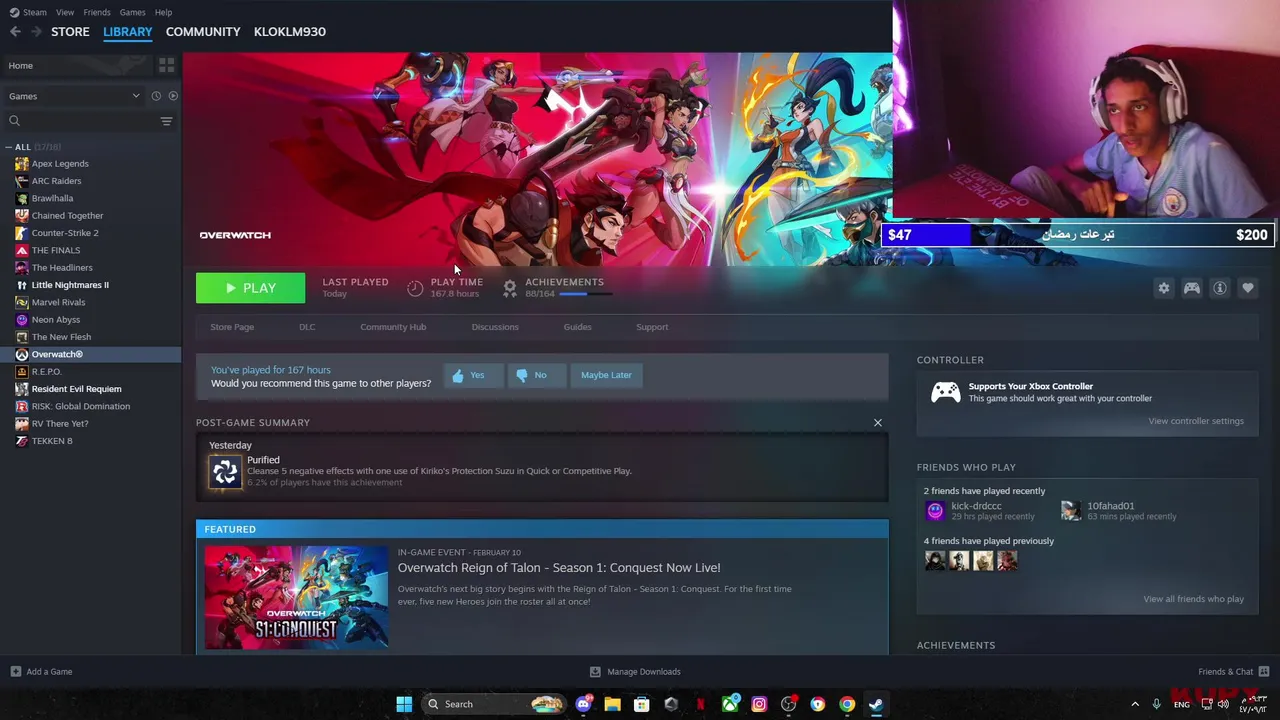Open Manage Downloads

(635, 672)
